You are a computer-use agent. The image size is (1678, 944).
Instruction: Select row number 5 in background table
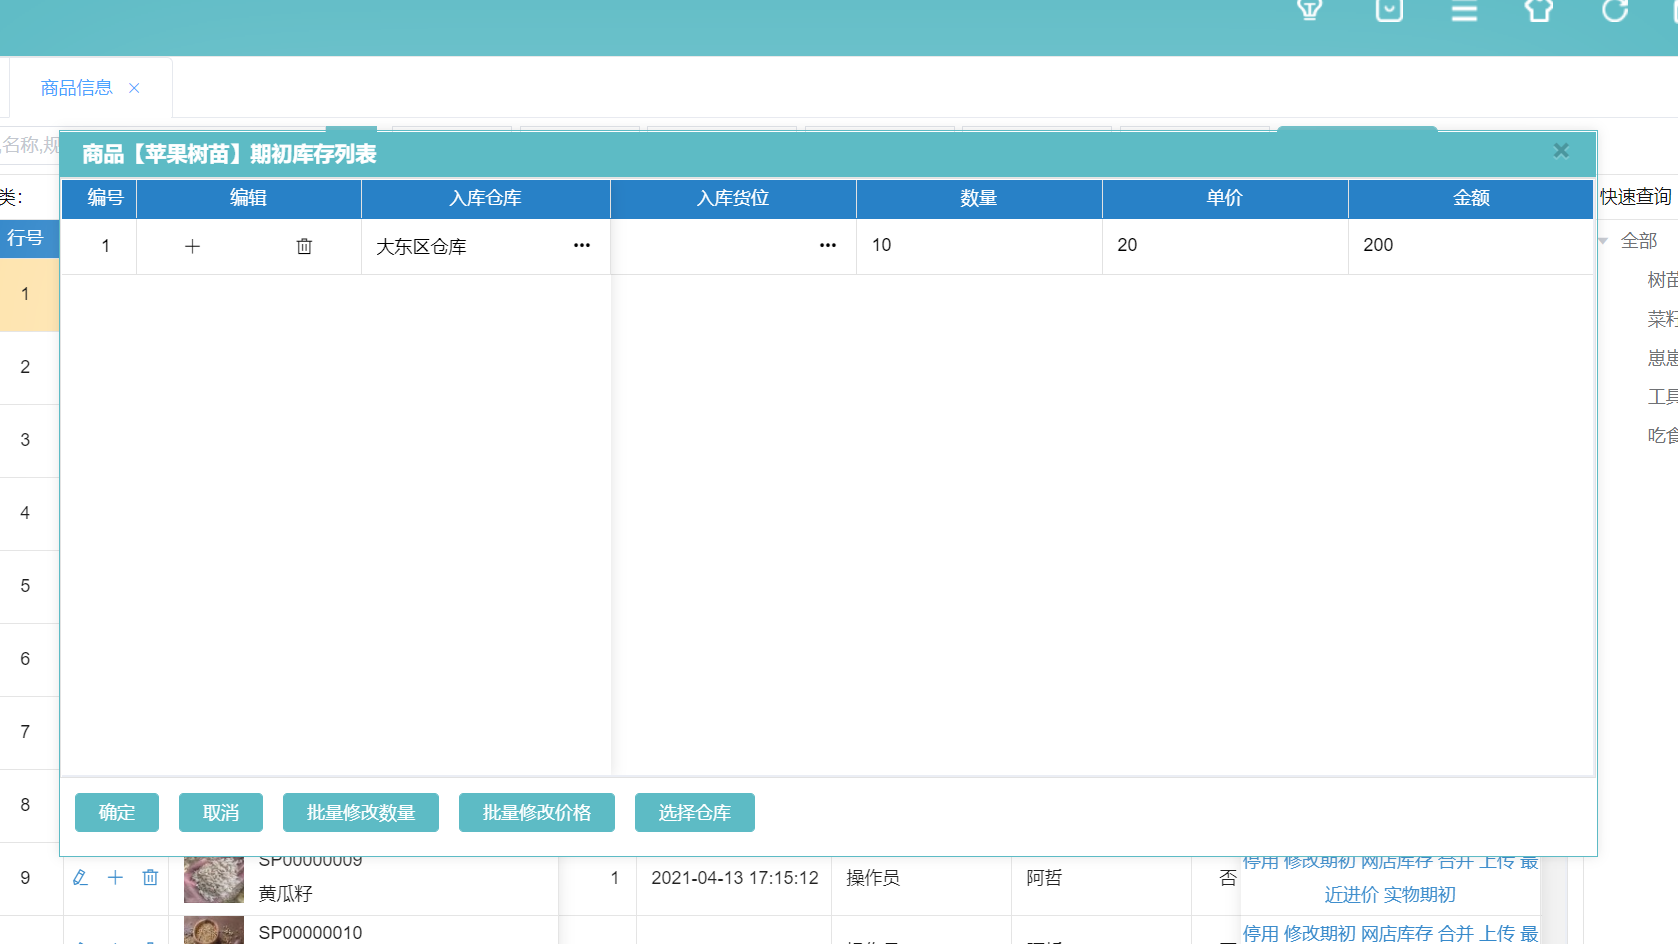coord(25,587)
